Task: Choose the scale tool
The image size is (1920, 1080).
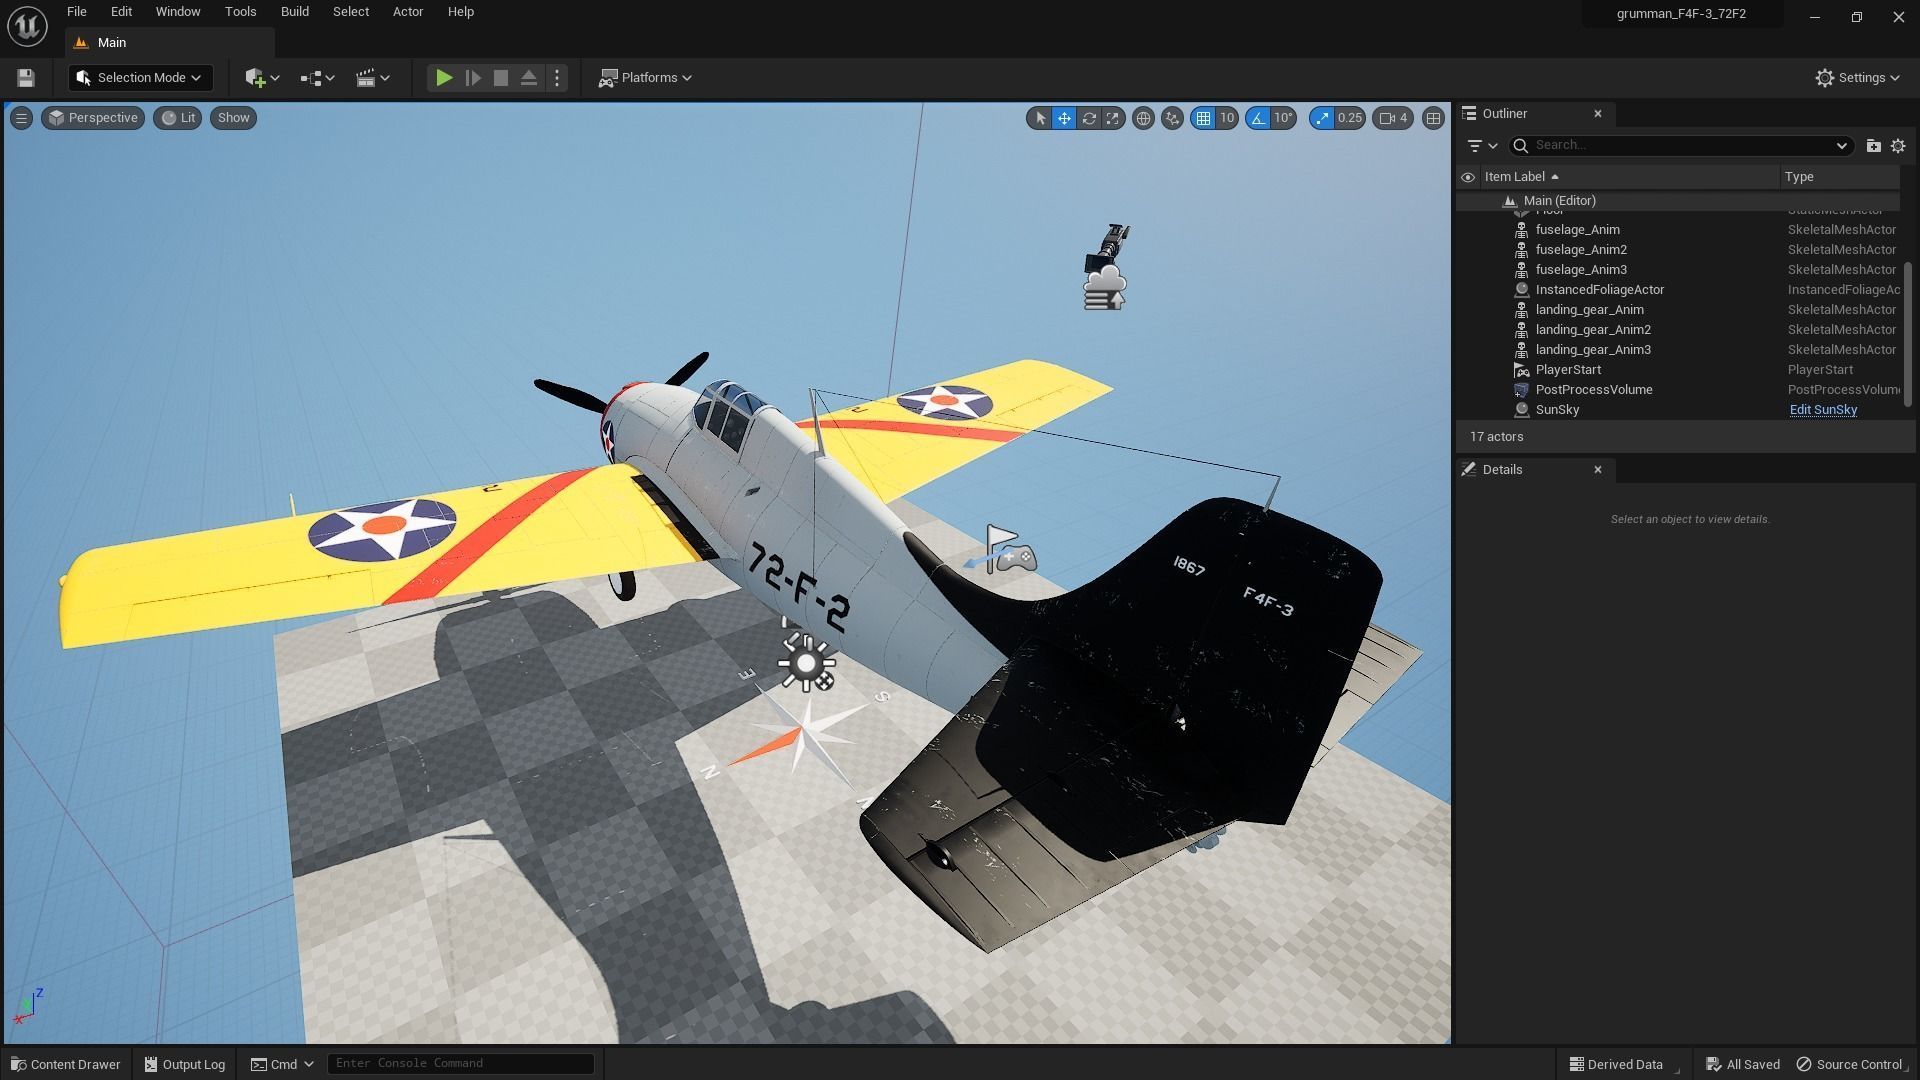Action: (x=1112, y=118)
